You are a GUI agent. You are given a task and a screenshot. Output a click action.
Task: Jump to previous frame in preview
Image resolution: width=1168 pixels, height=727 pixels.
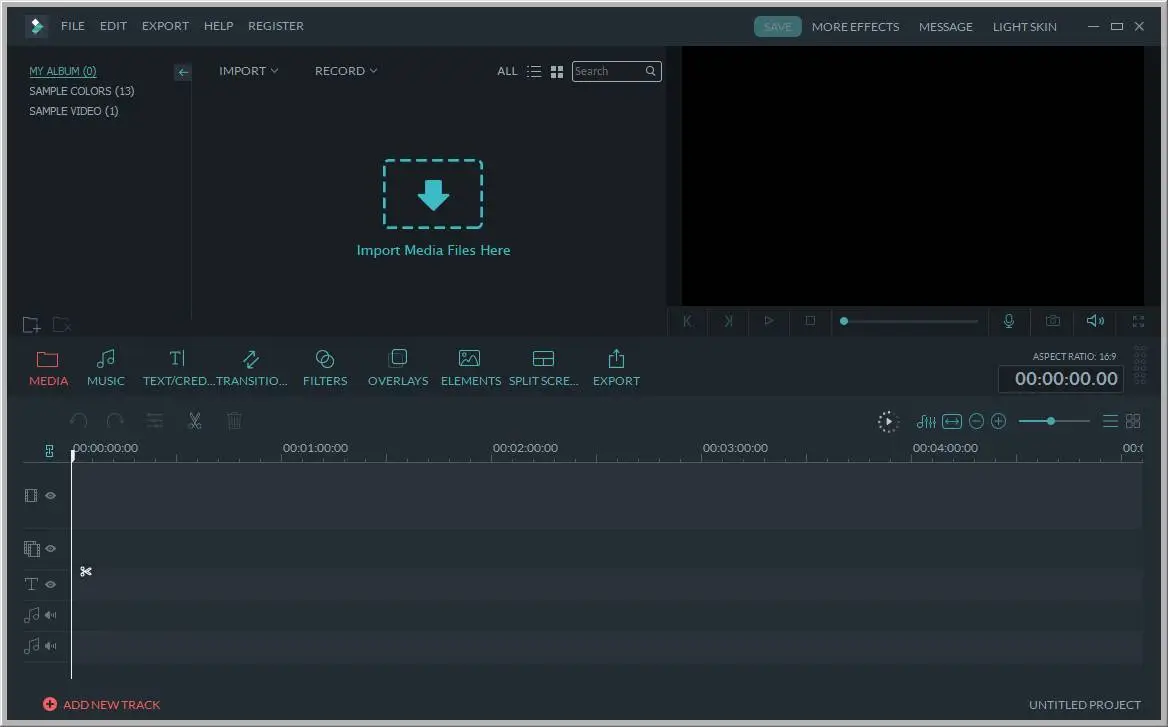pyautogui.click(x=687, y=321)
